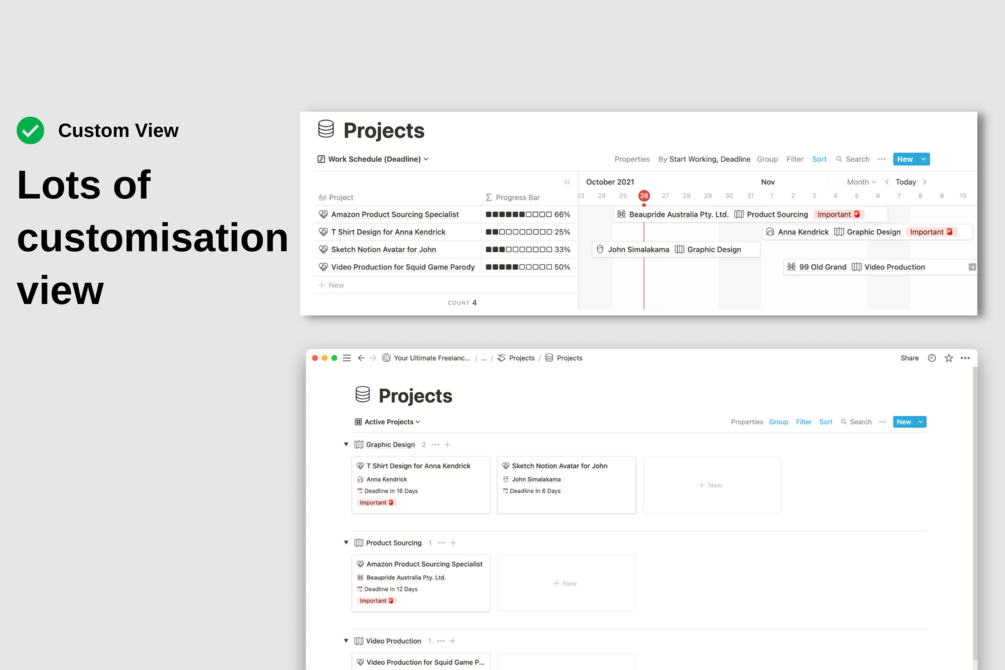
Task: Add new row in timeline table
Action: [331, 285]
